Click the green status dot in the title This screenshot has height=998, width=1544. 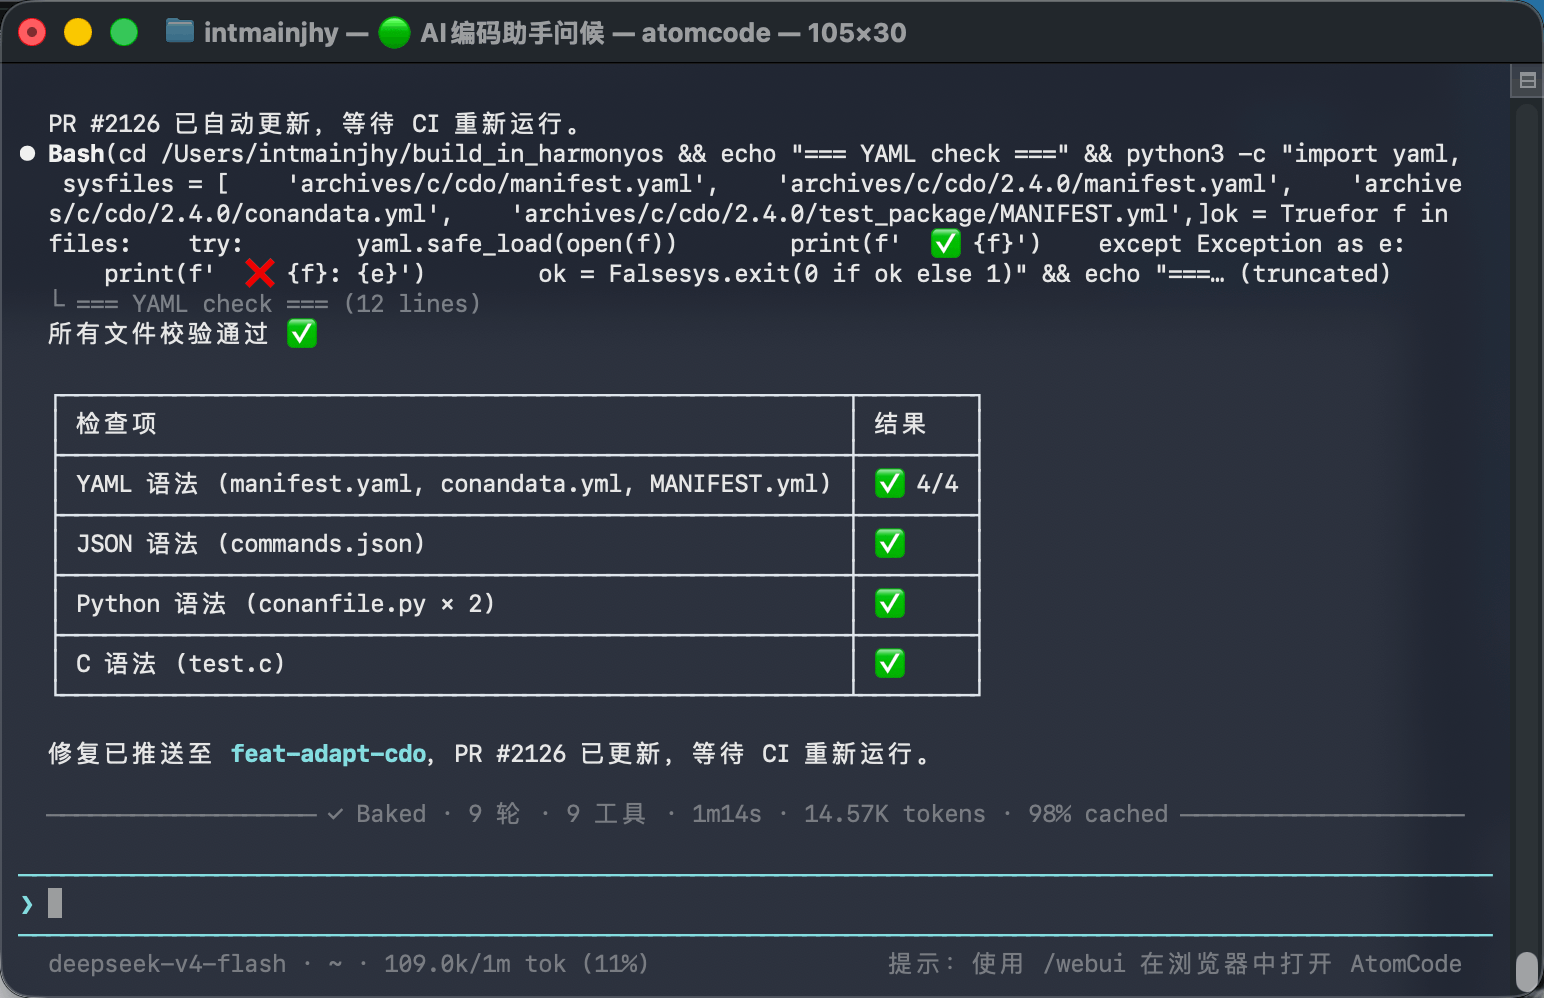pyautogui.click(x=394, y=33)
